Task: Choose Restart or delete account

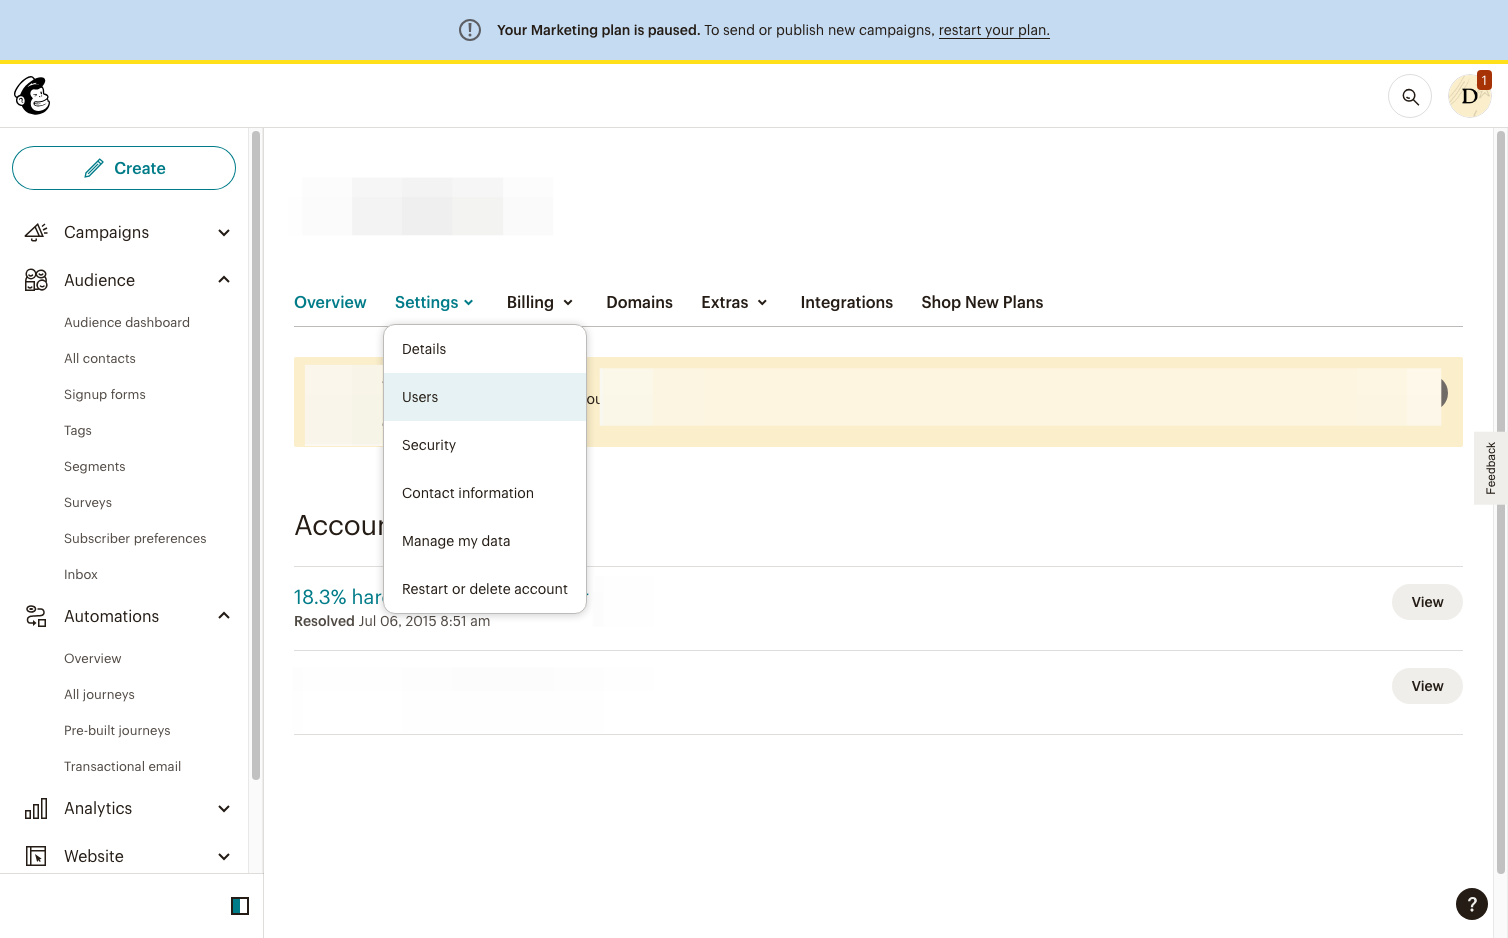Action: tap(485, 589)
